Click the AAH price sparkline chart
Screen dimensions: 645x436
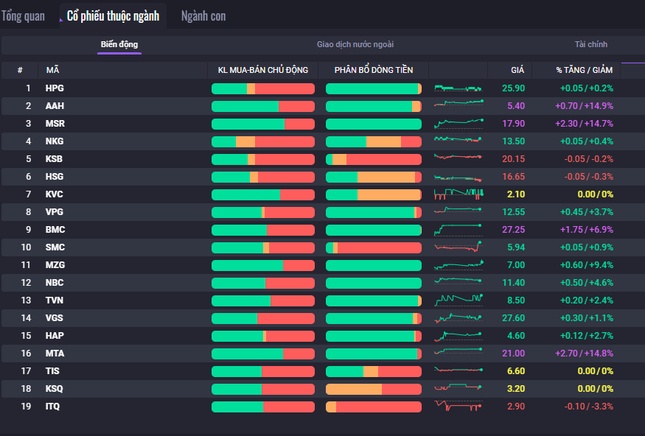coord(458,106)
